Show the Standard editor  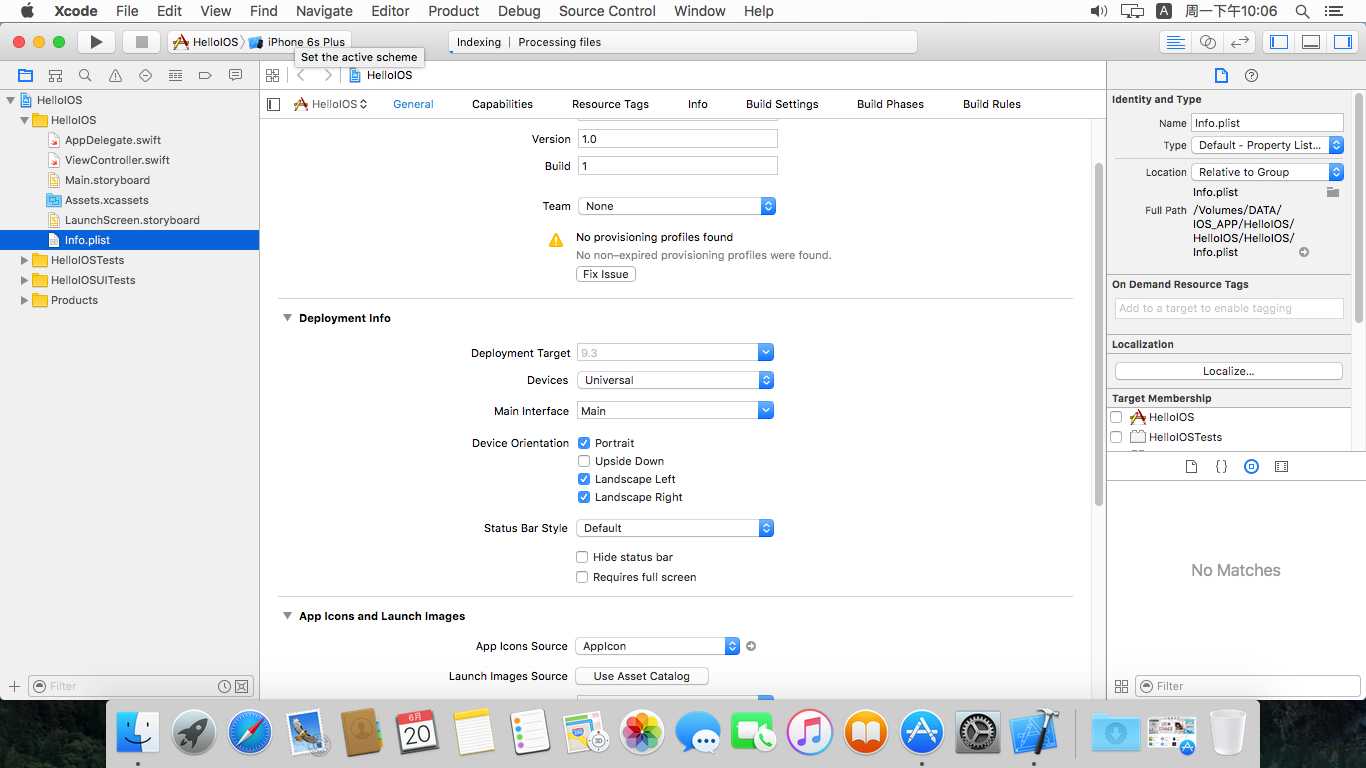coord(1176,42)
